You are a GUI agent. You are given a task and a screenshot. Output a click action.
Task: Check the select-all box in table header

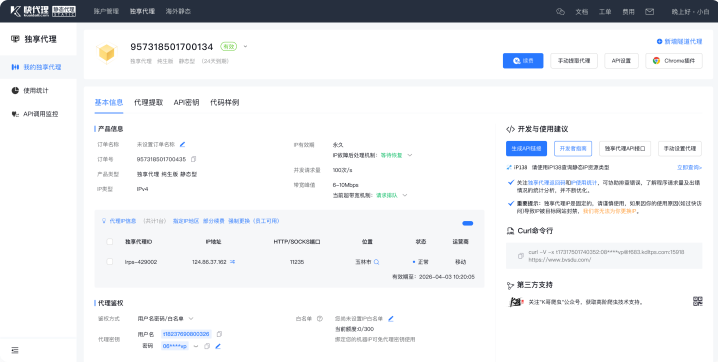coord(109,242)
